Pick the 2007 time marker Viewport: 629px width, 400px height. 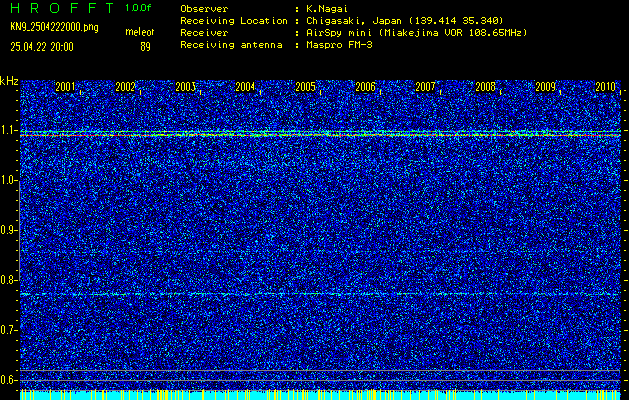pos(425,87)
